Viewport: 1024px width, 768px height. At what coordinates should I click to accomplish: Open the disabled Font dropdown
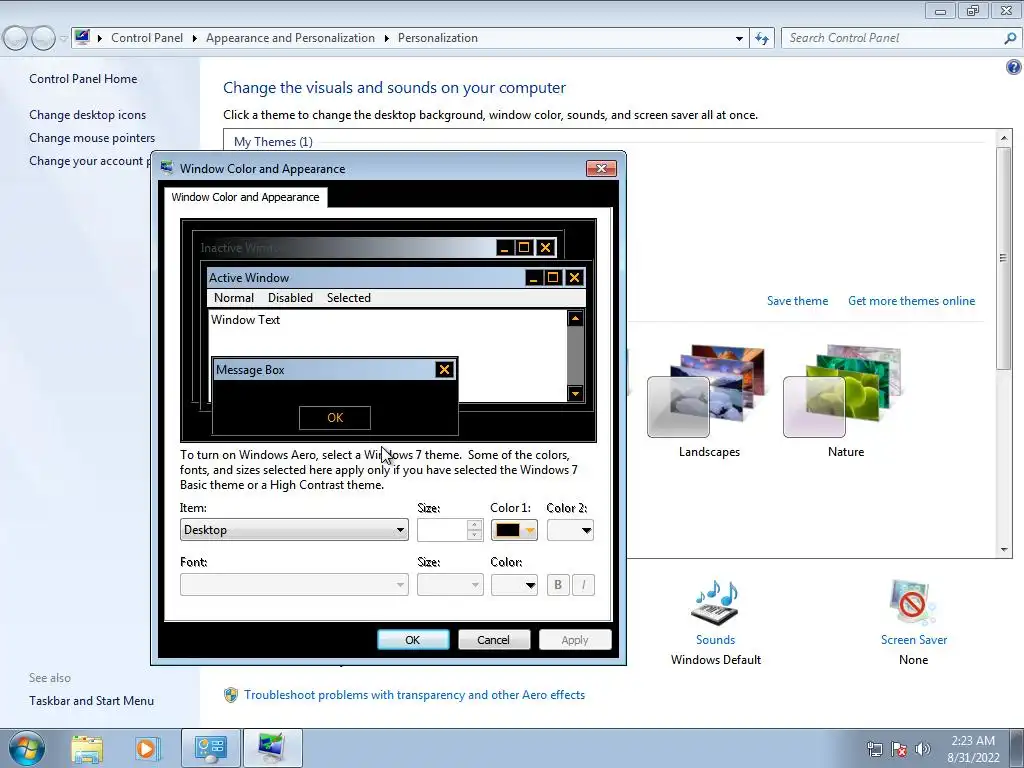(294, 584)
